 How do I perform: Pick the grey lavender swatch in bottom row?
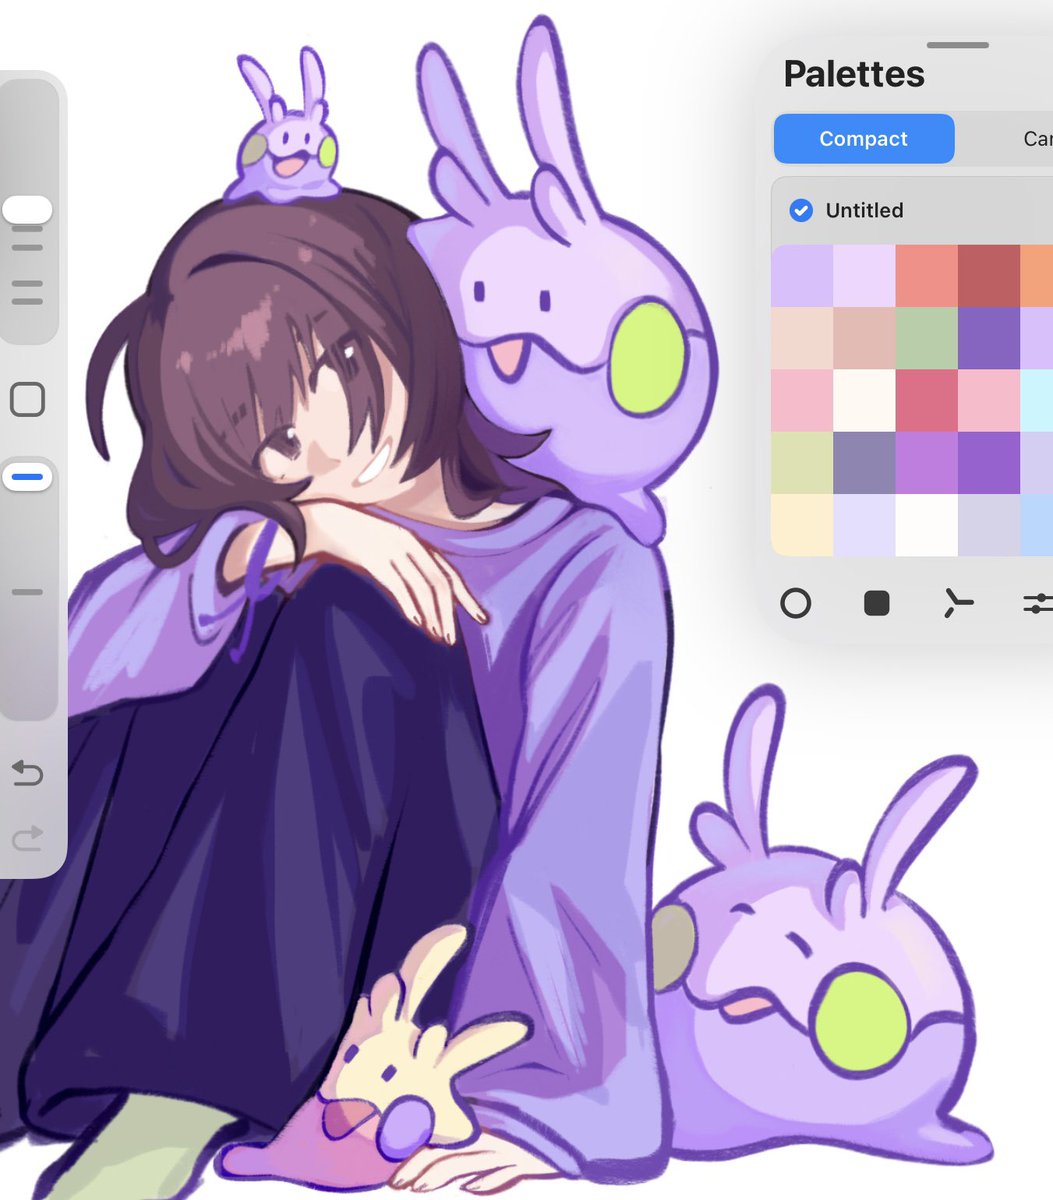(x=989, y=525)
